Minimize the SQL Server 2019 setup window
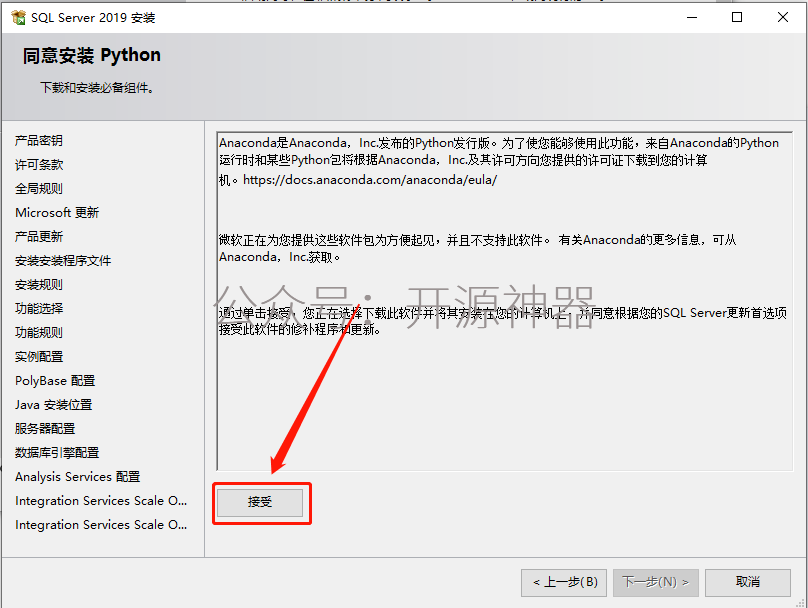The width and height of the screenshot is (808, 608). tap(692, 18)
